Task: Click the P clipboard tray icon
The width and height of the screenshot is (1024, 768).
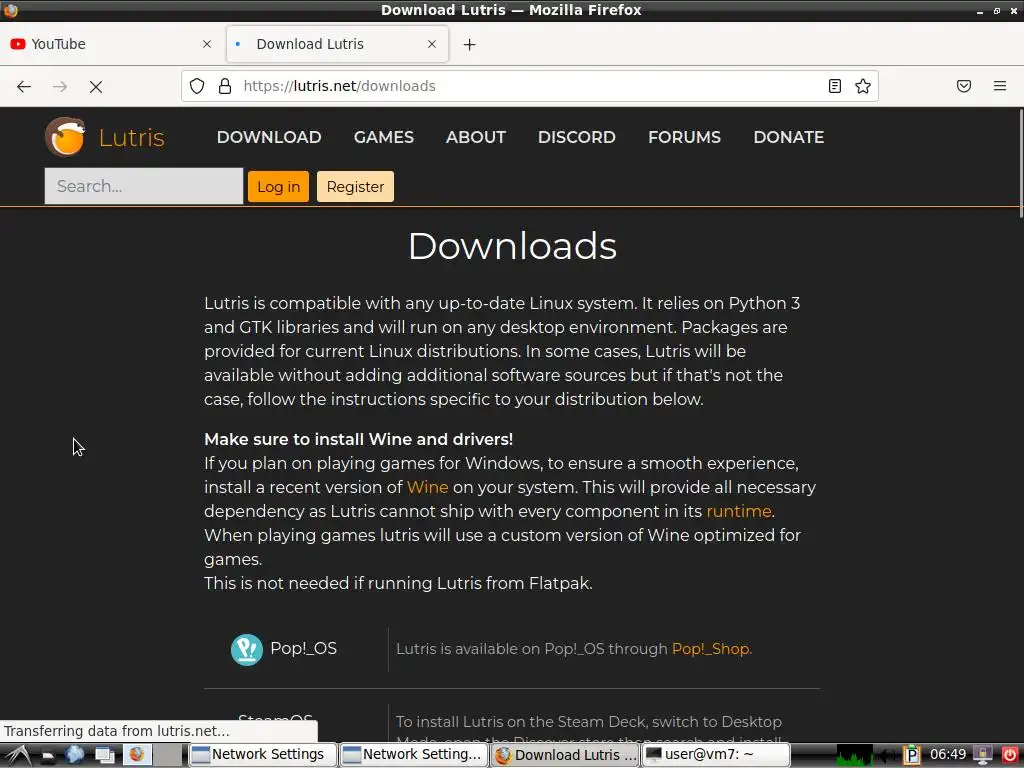Action: pyautogui.click(x=912, y=755)
